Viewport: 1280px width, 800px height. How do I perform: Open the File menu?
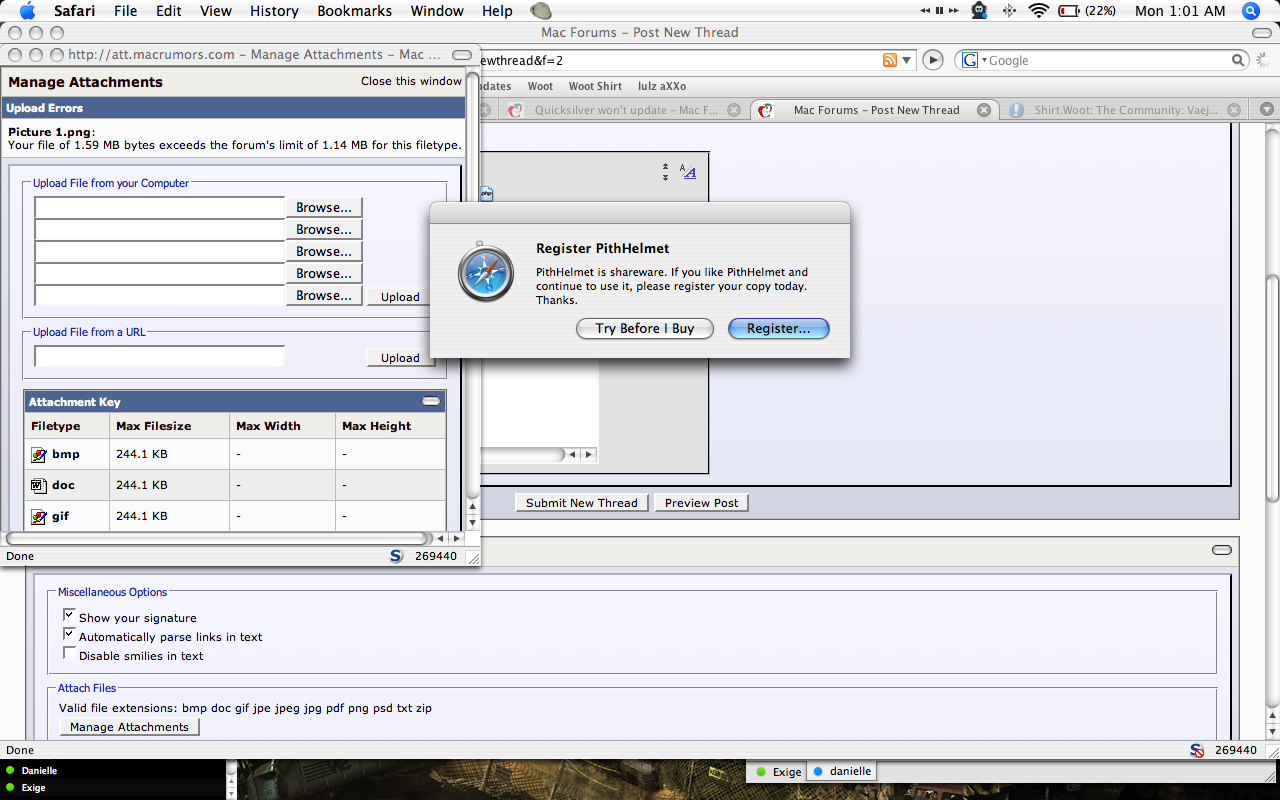coord(126,11)
